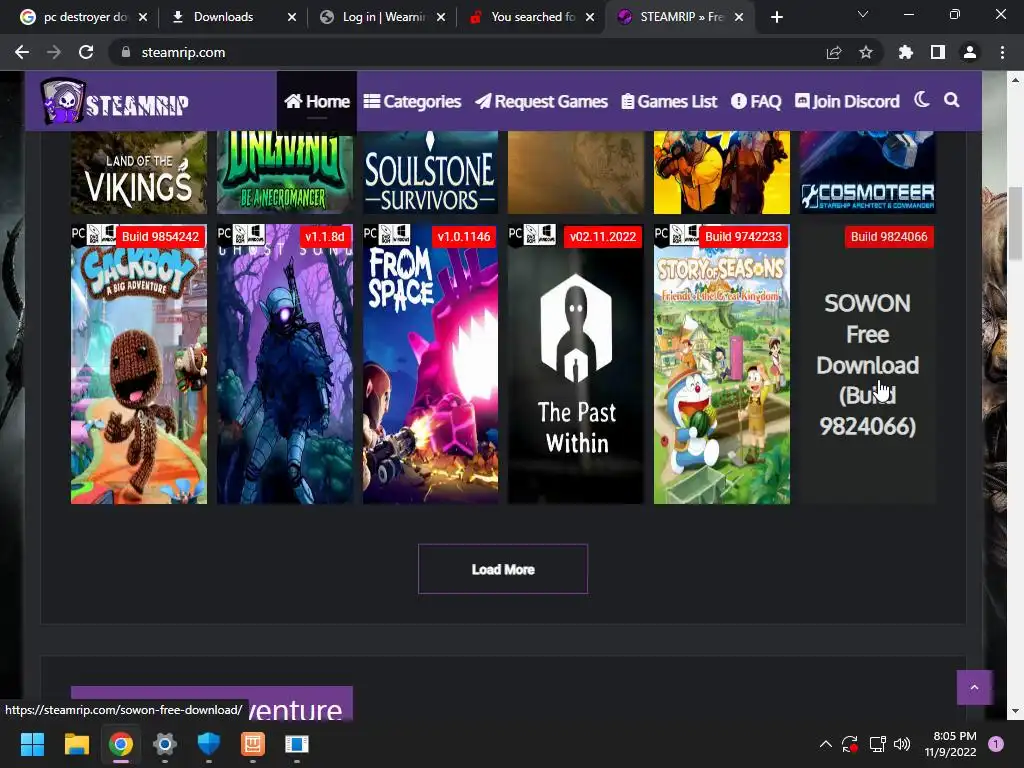Click the scroll-to-top arrow button
Viewport: 1024px width, 768px height.
pos(974,687)
